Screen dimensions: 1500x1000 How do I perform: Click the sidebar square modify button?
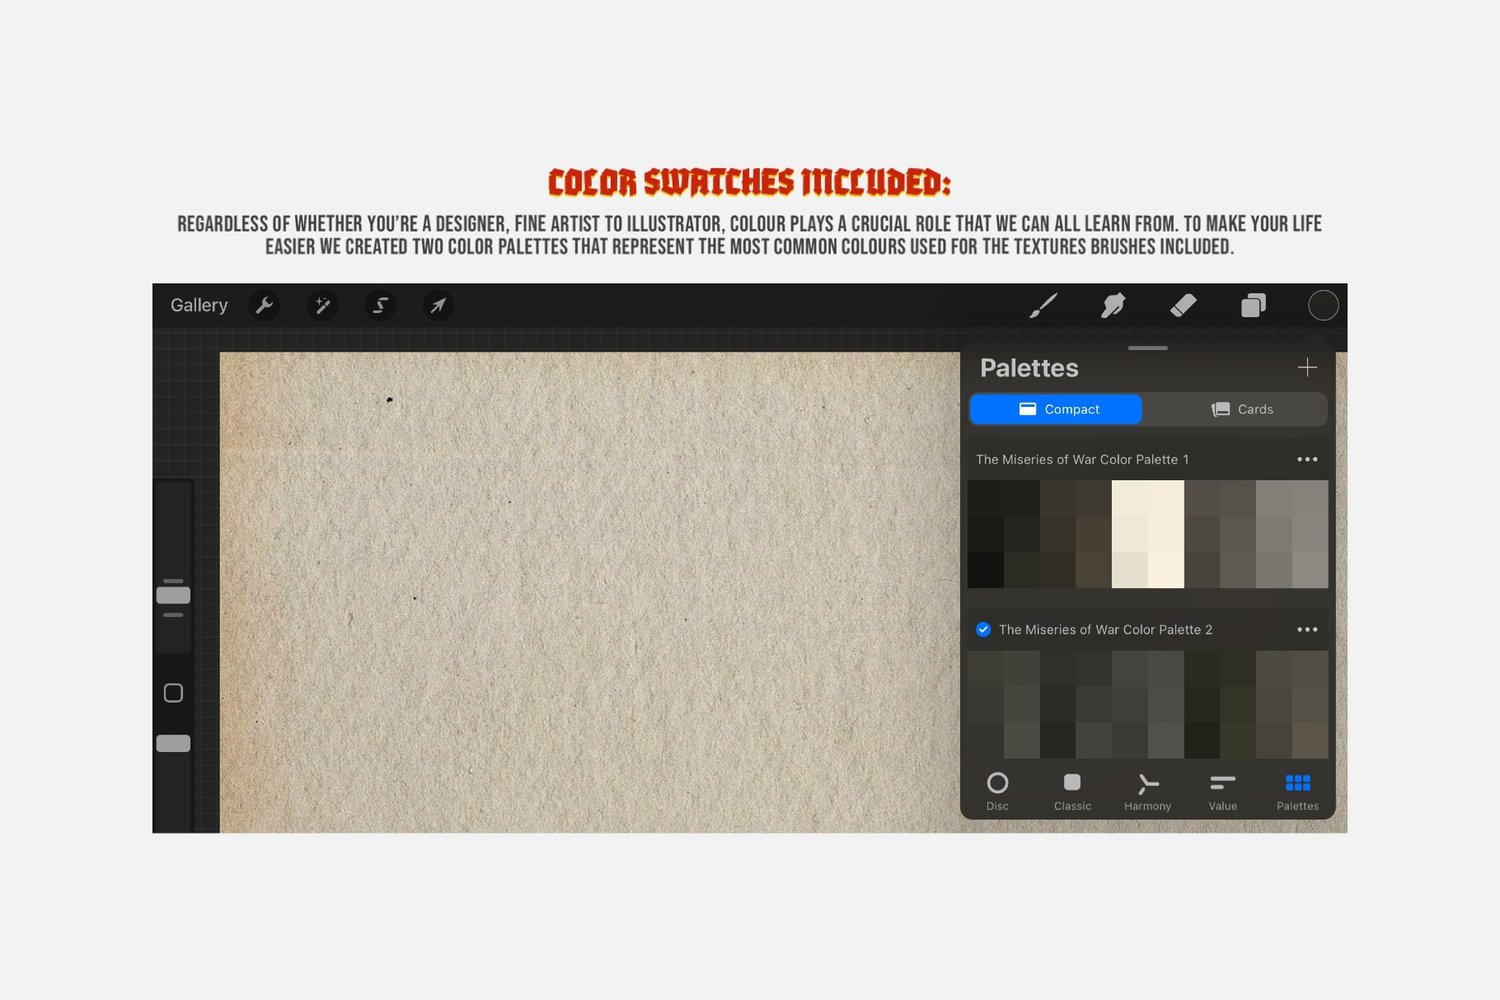coord(173,693)
